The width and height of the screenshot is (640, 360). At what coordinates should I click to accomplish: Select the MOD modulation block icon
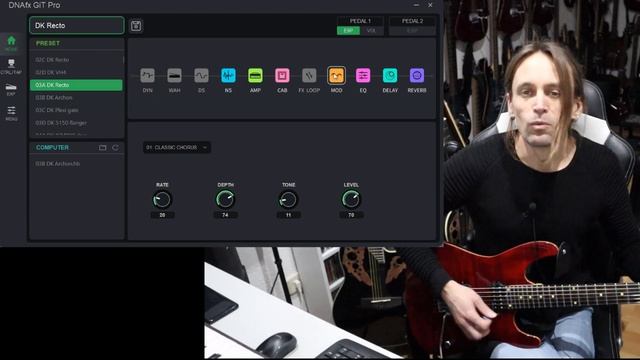coord(336,76)
